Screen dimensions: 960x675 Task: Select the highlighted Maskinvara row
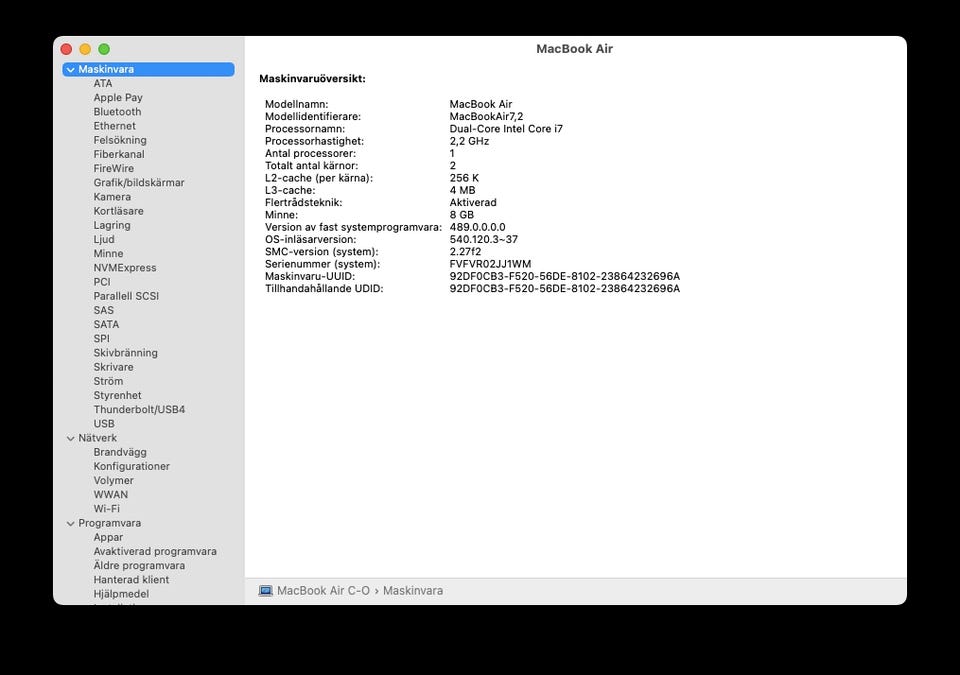pos(148,69)
